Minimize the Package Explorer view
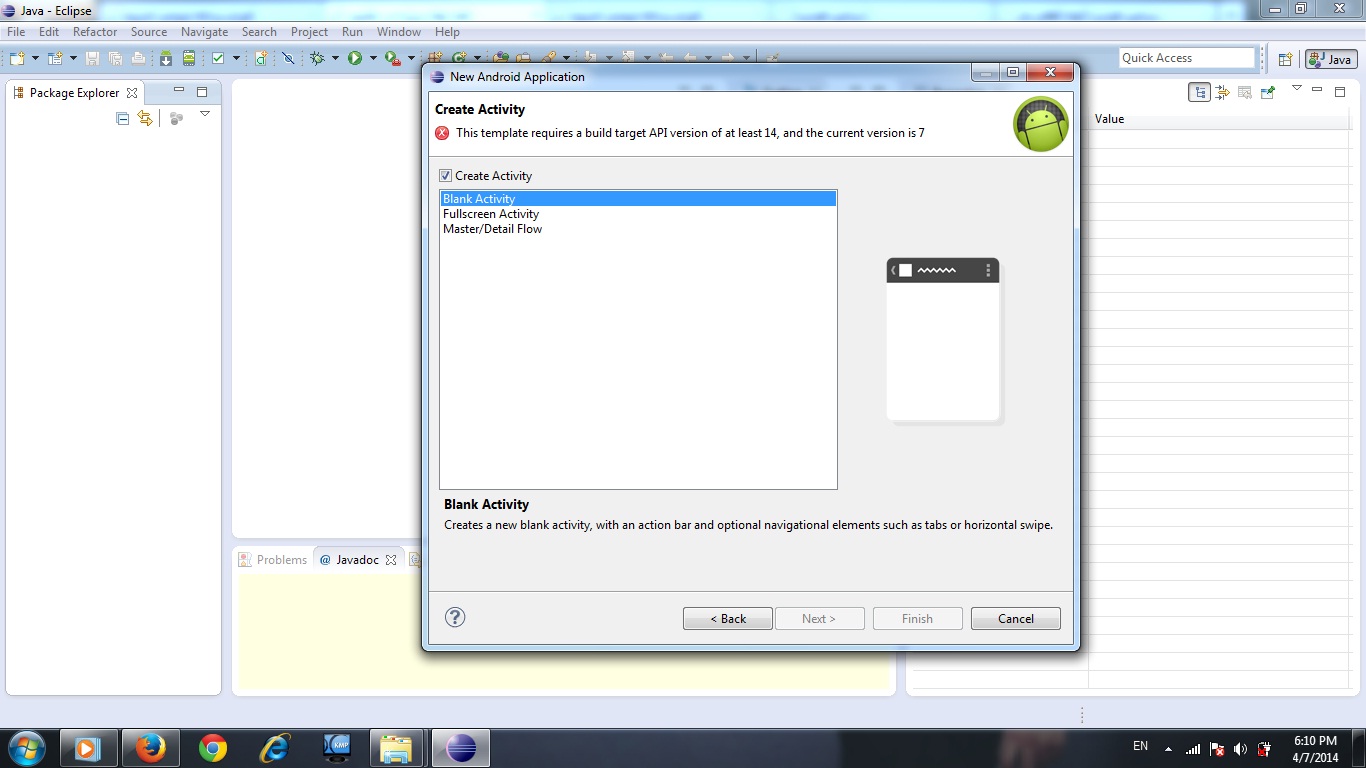This screenshot has height=768, width=1366. (x=179, y=90)
